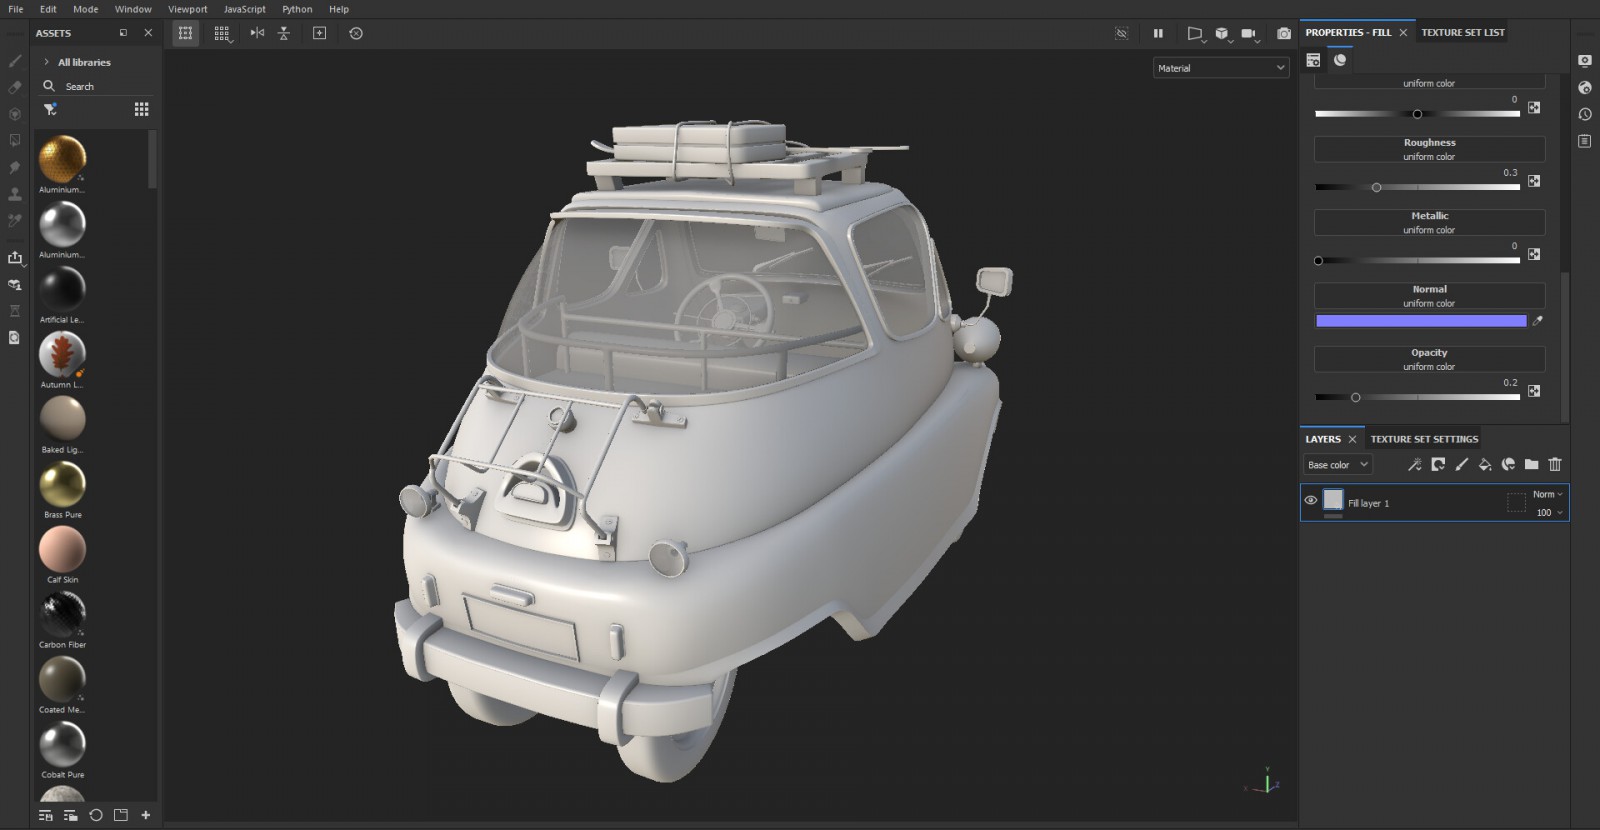Pause viewport rendering with the pause icon
The image size is (1600, 830).
[1158, 33]
